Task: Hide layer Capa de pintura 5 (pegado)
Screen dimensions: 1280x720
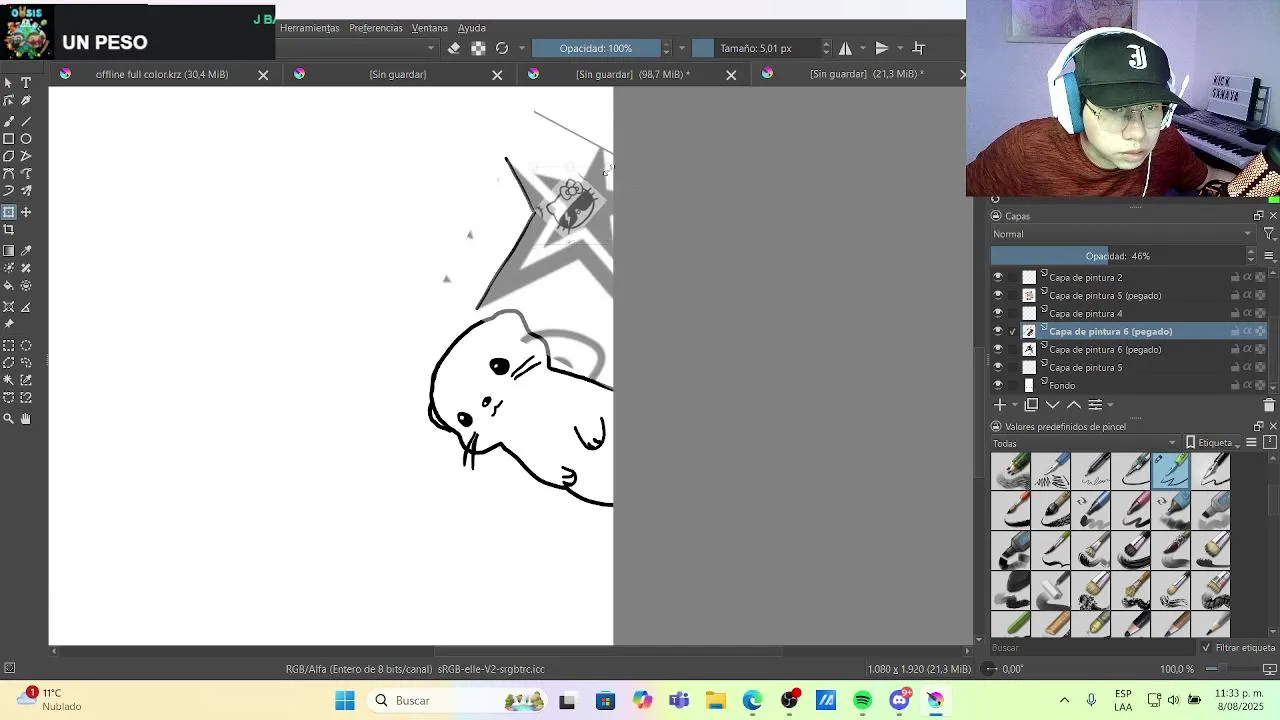Action: point(997,296)
